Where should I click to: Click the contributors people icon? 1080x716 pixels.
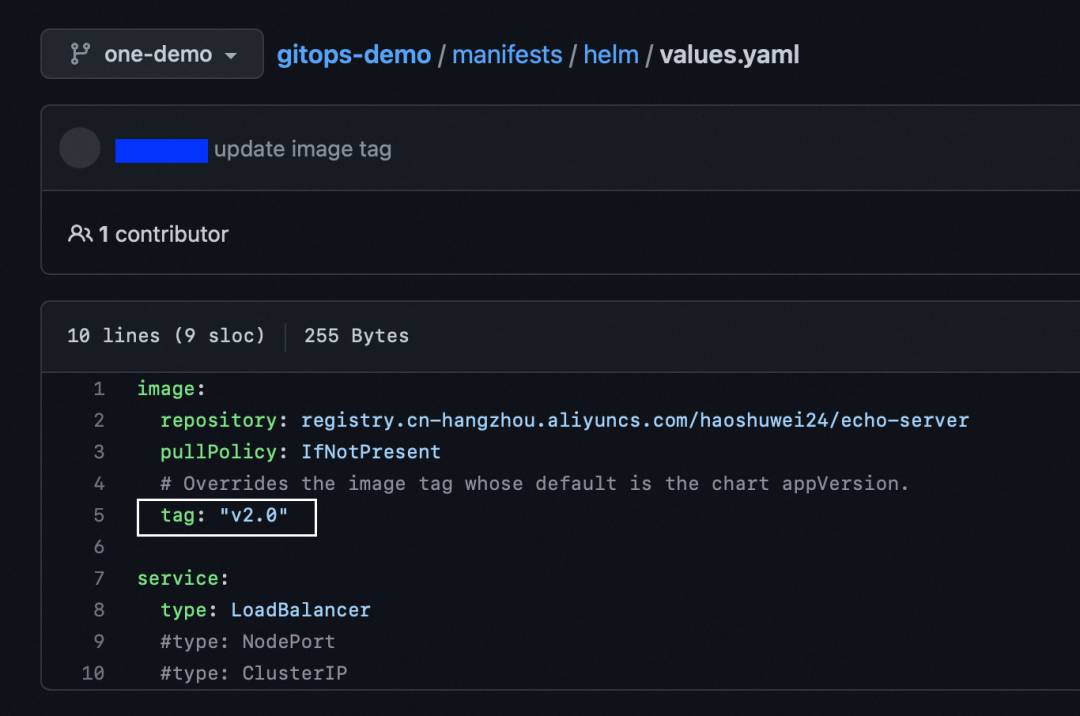coord(80,234)
